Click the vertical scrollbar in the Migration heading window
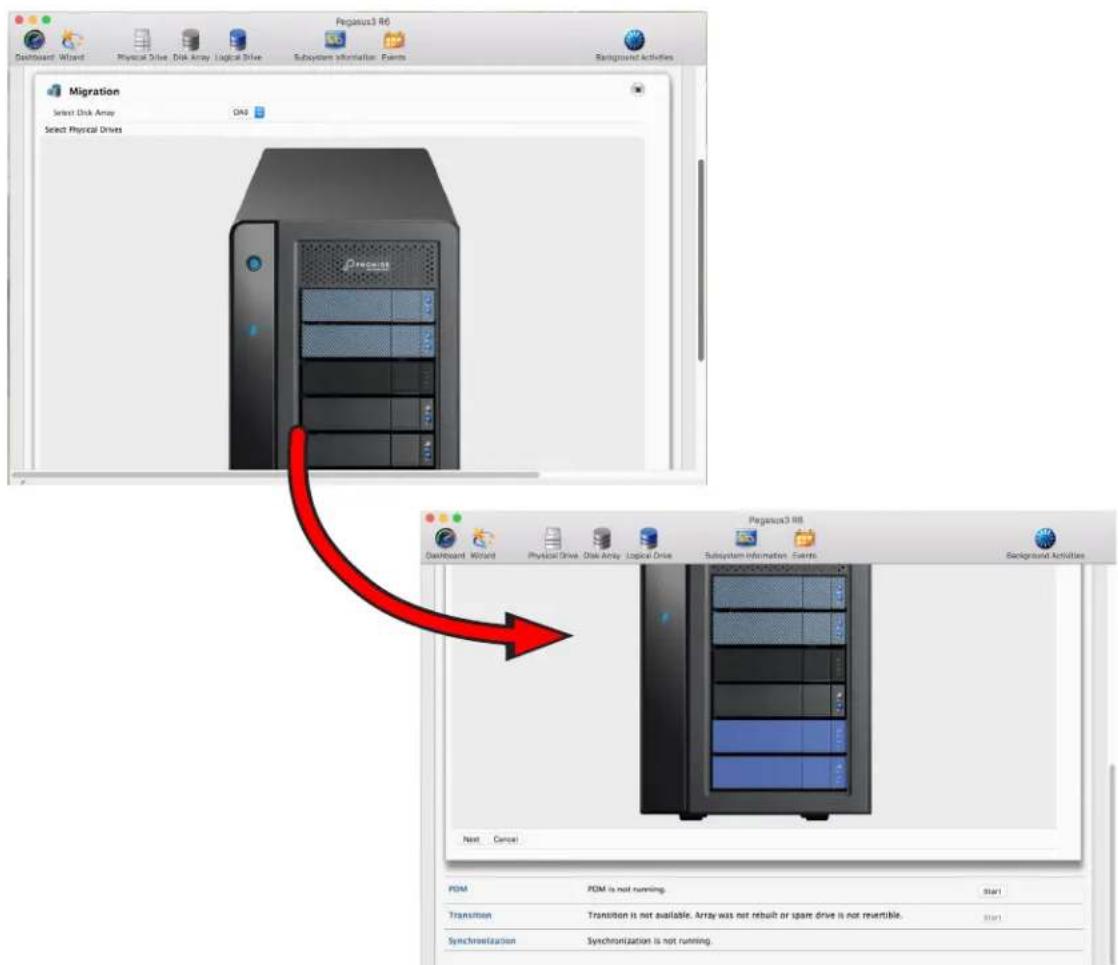 pos(701,260)
